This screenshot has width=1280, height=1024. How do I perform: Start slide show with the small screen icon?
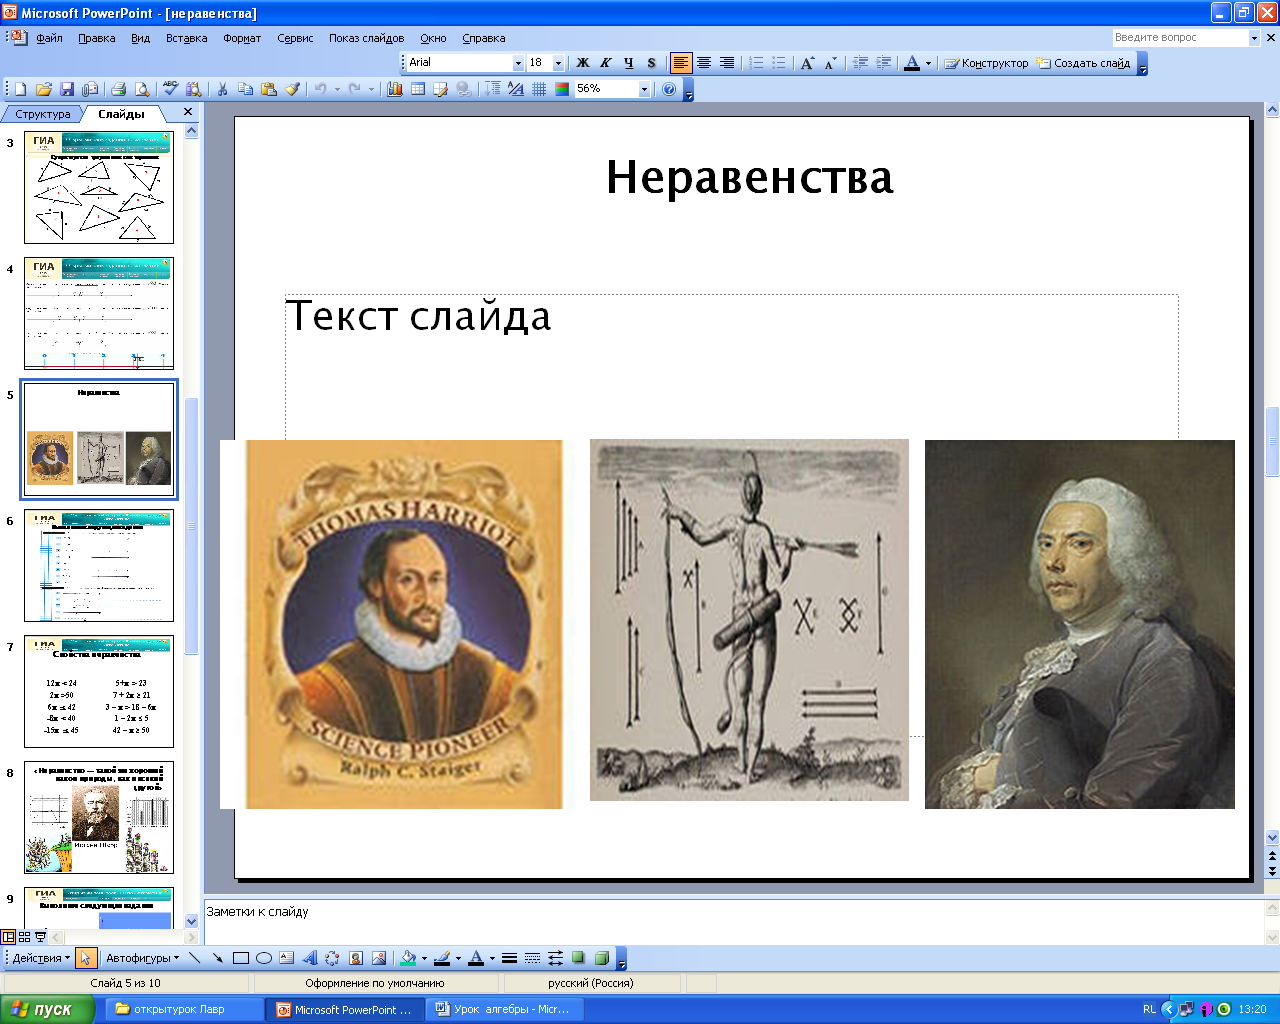click(40, 937)
